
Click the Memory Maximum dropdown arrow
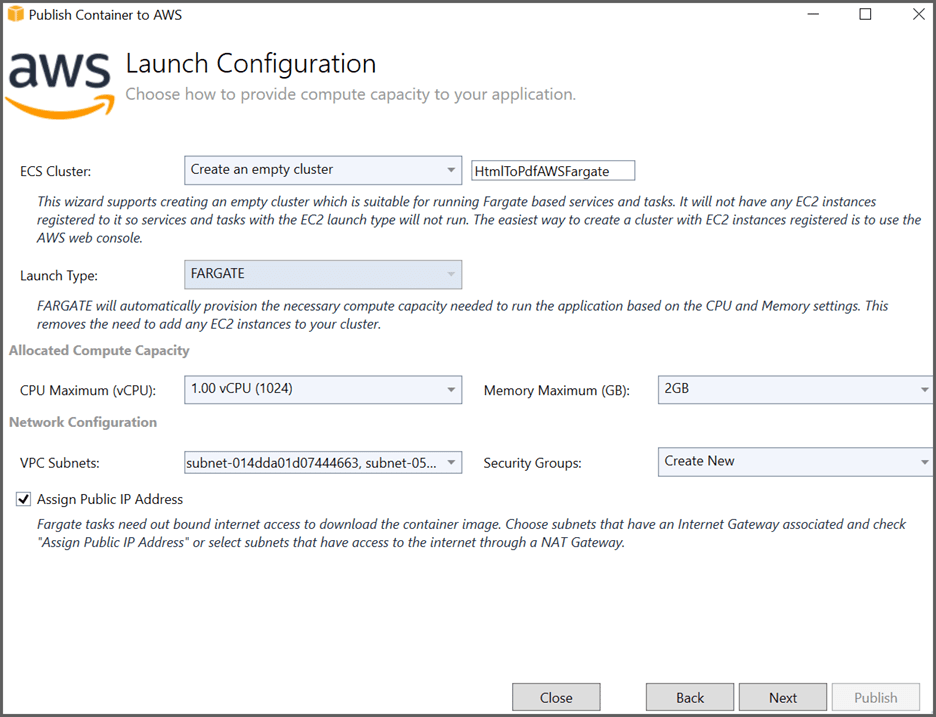925,389
